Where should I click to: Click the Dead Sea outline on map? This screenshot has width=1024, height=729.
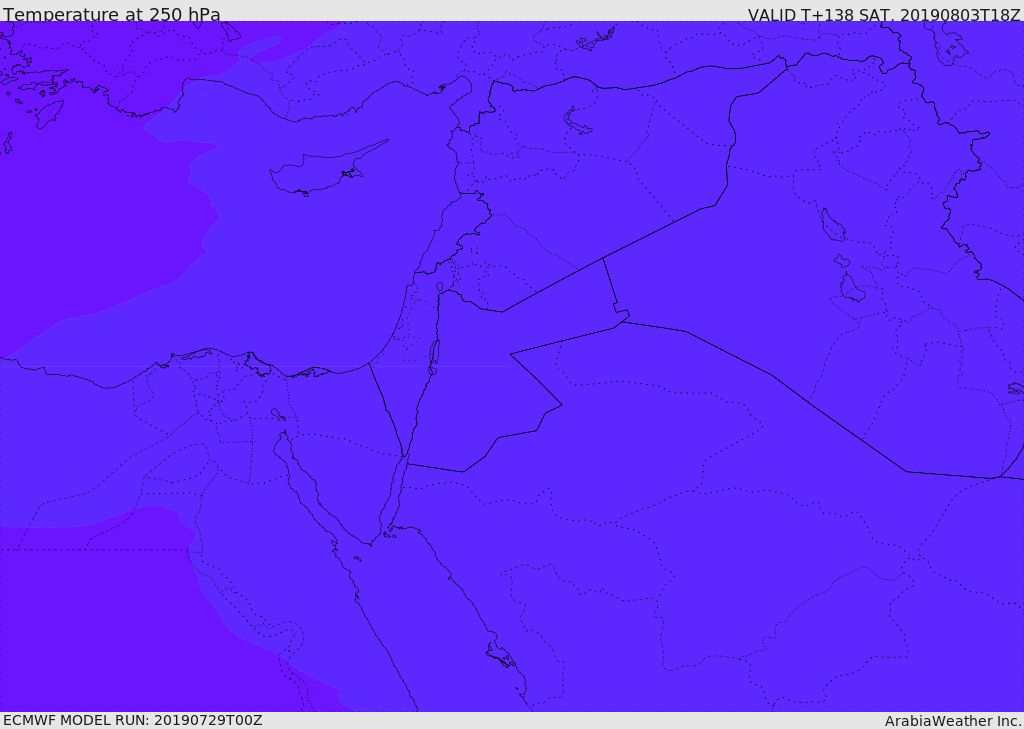434,358
